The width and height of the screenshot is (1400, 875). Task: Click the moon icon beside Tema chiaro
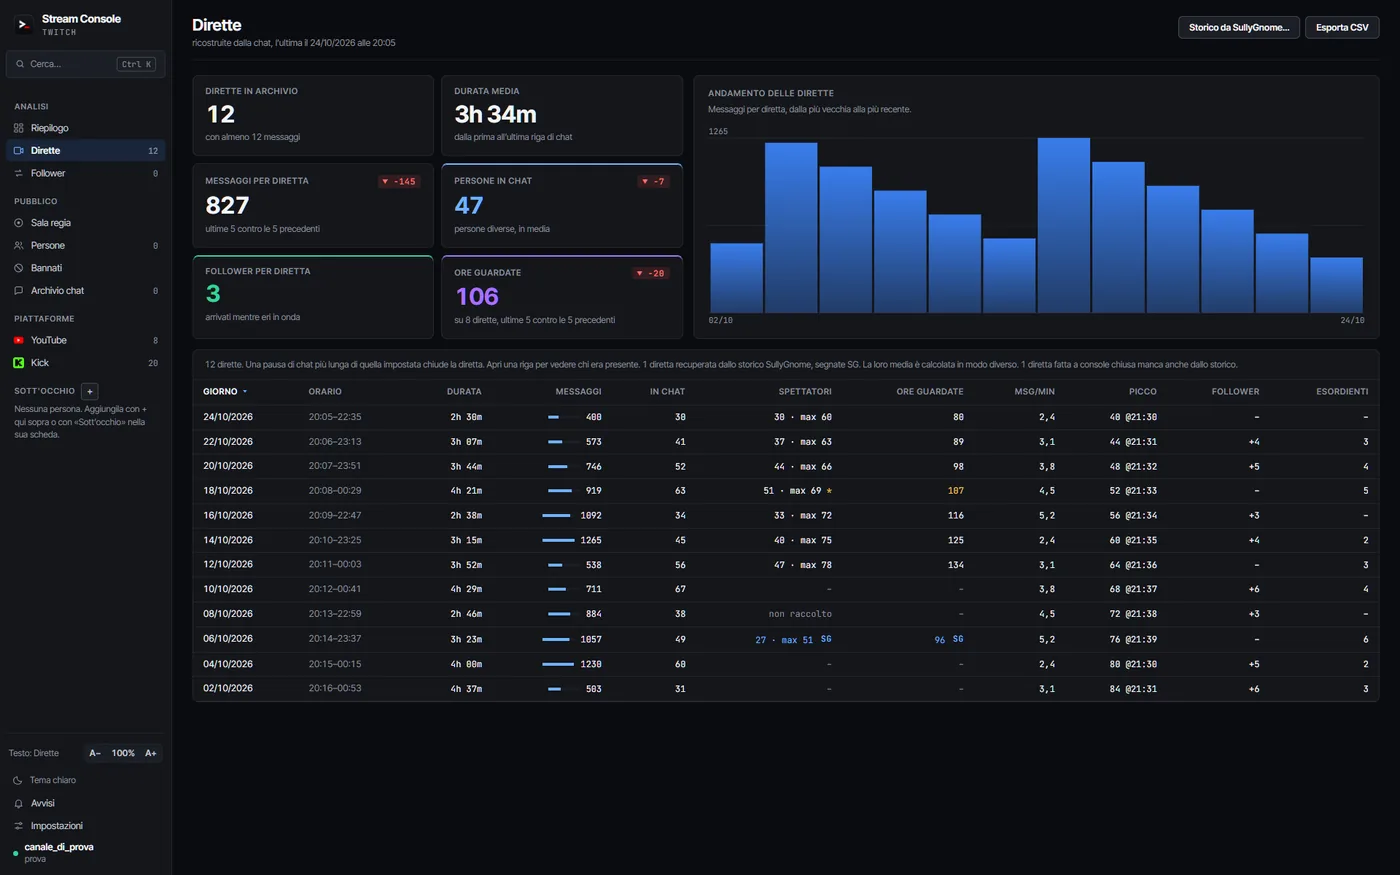17,780
